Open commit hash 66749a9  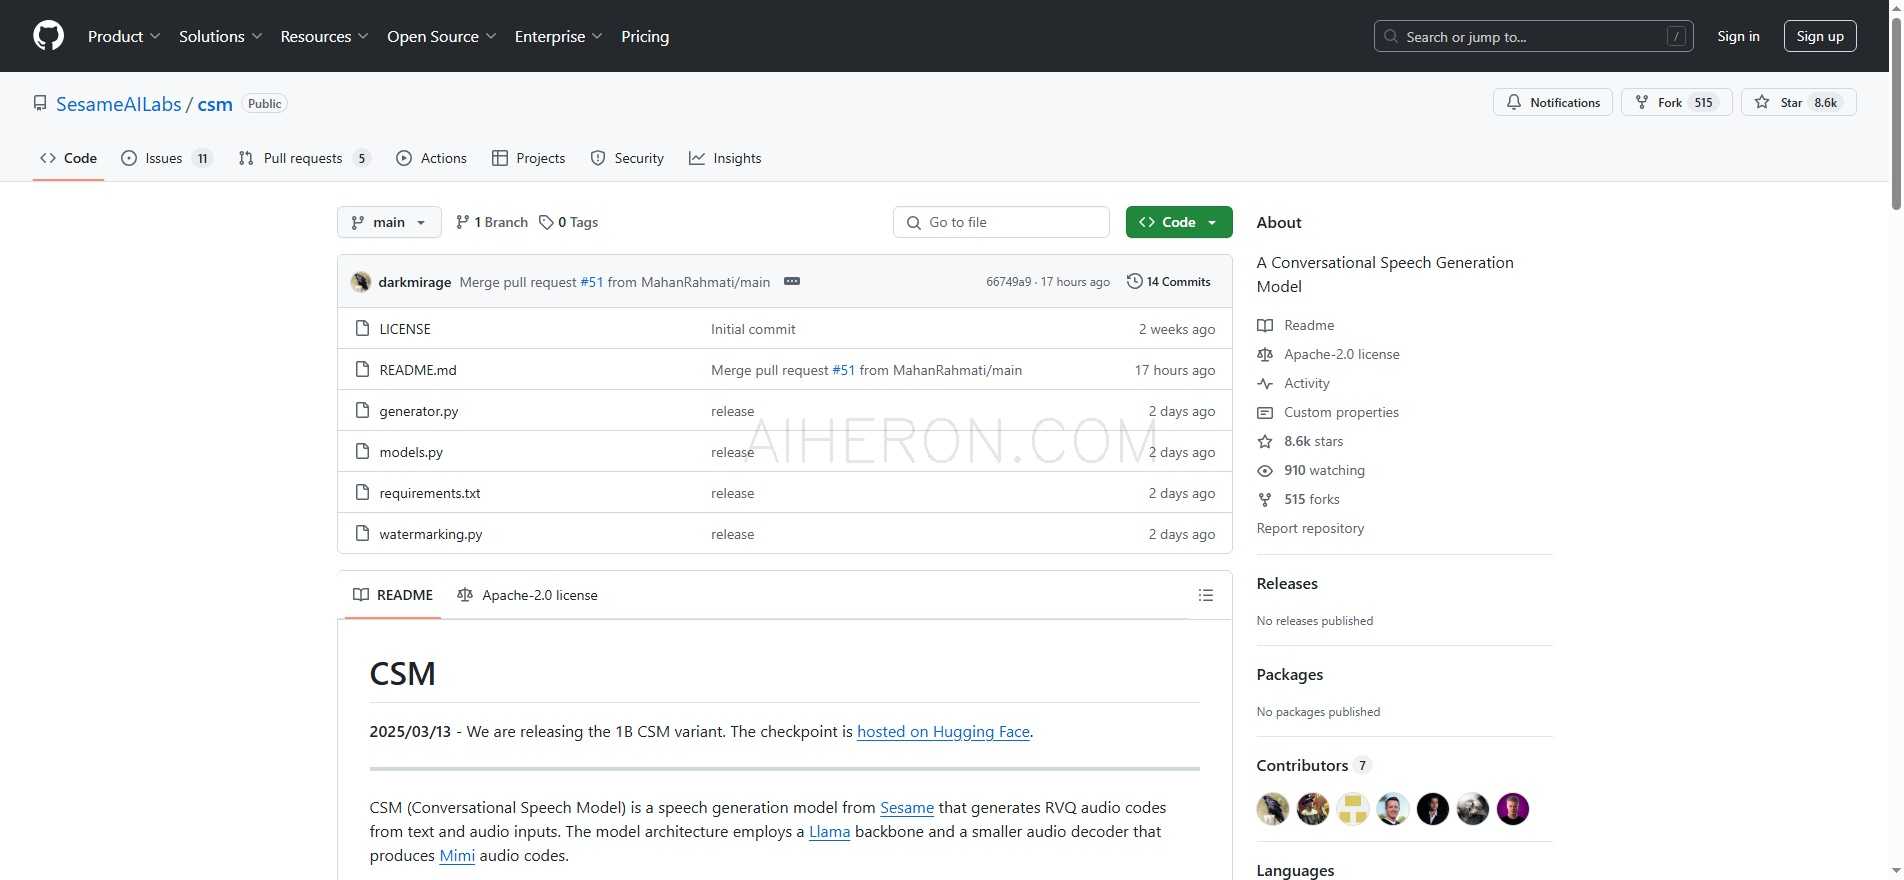tap(1008, 282)
